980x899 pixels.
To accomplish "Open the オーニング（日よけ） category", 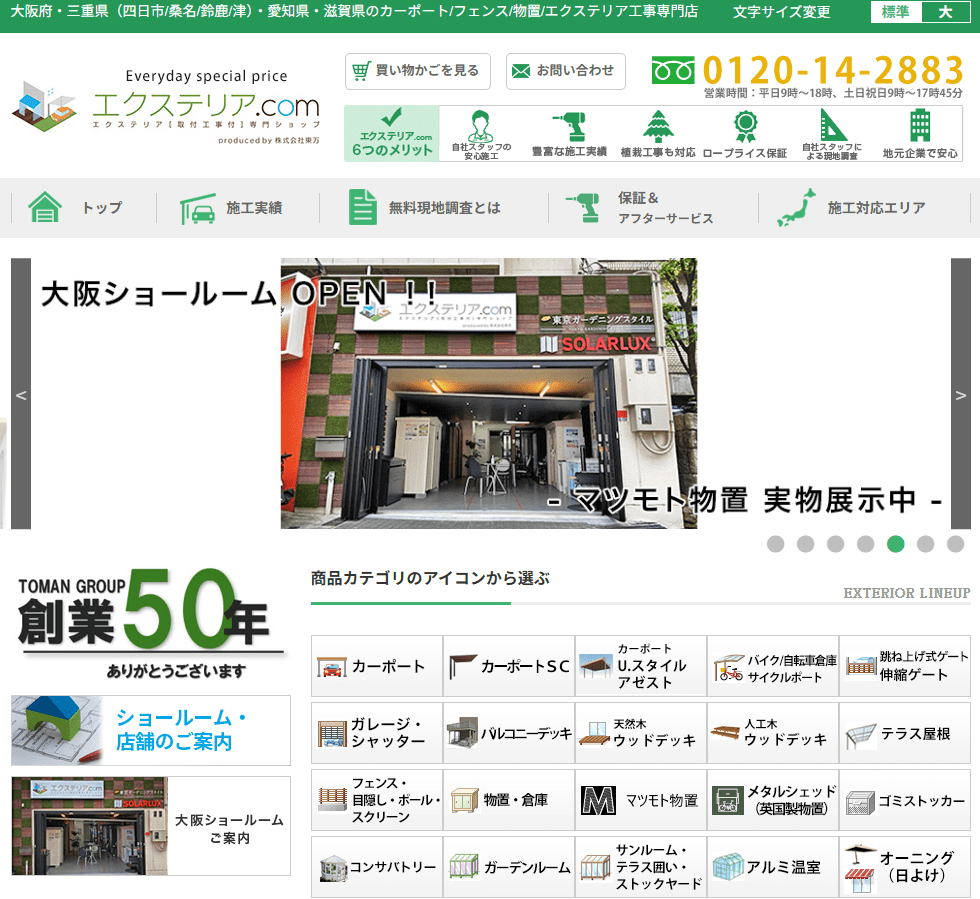I will (x=904, y=867).
